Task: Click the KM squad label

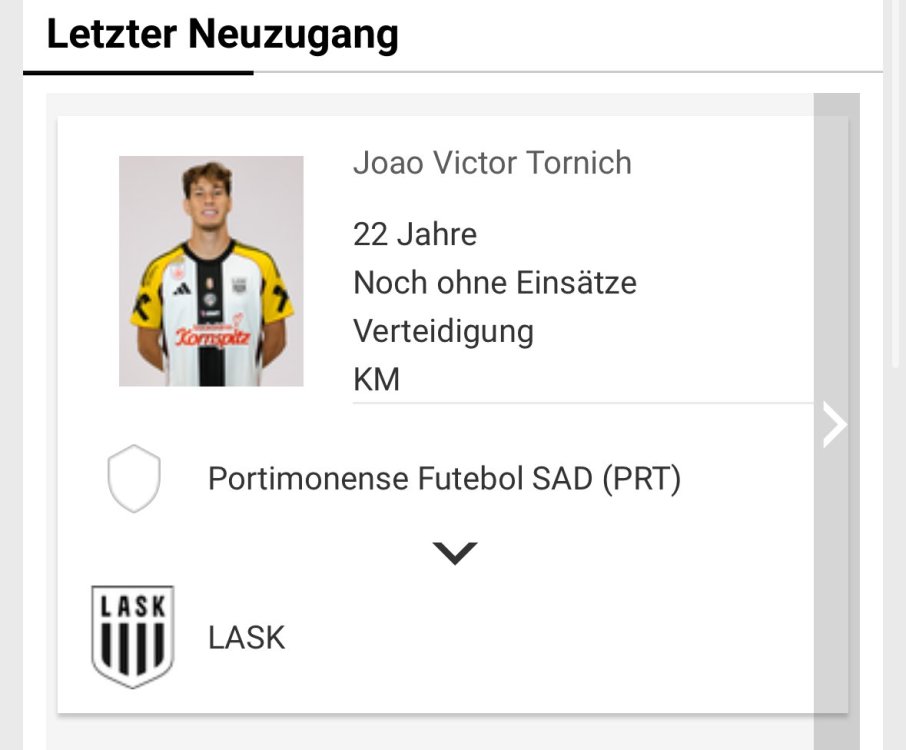Action: pos(376,379)
